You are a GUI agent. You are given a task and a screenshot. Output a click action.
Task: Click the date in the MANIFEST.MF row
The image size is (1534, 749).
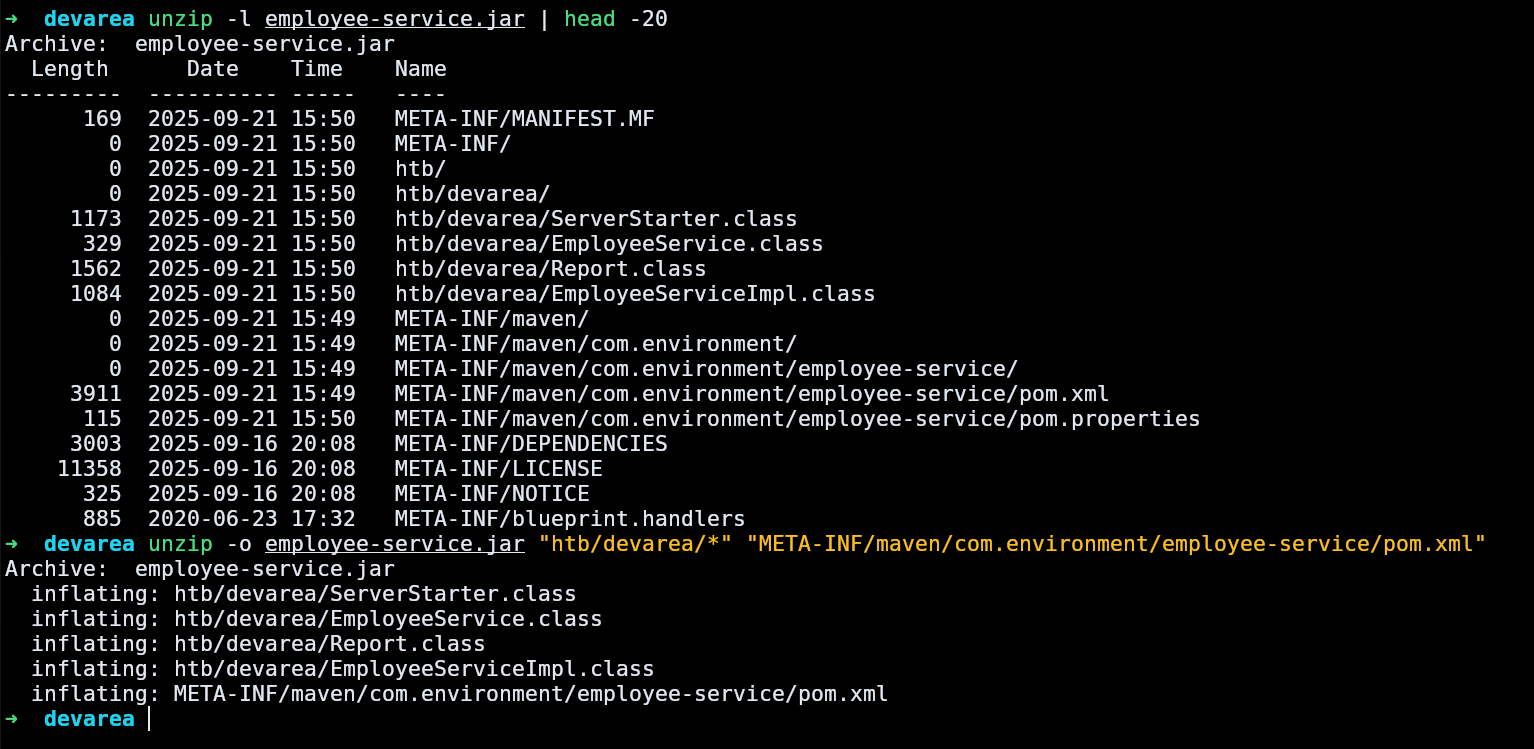coord(213,119)
